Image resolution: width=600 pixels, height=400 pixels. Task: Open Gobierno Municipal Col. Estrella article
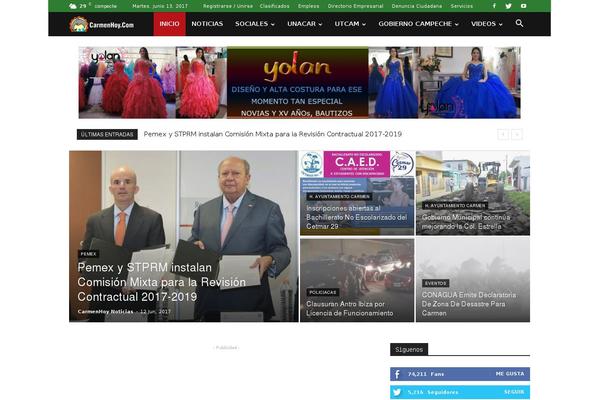point(466,222)
